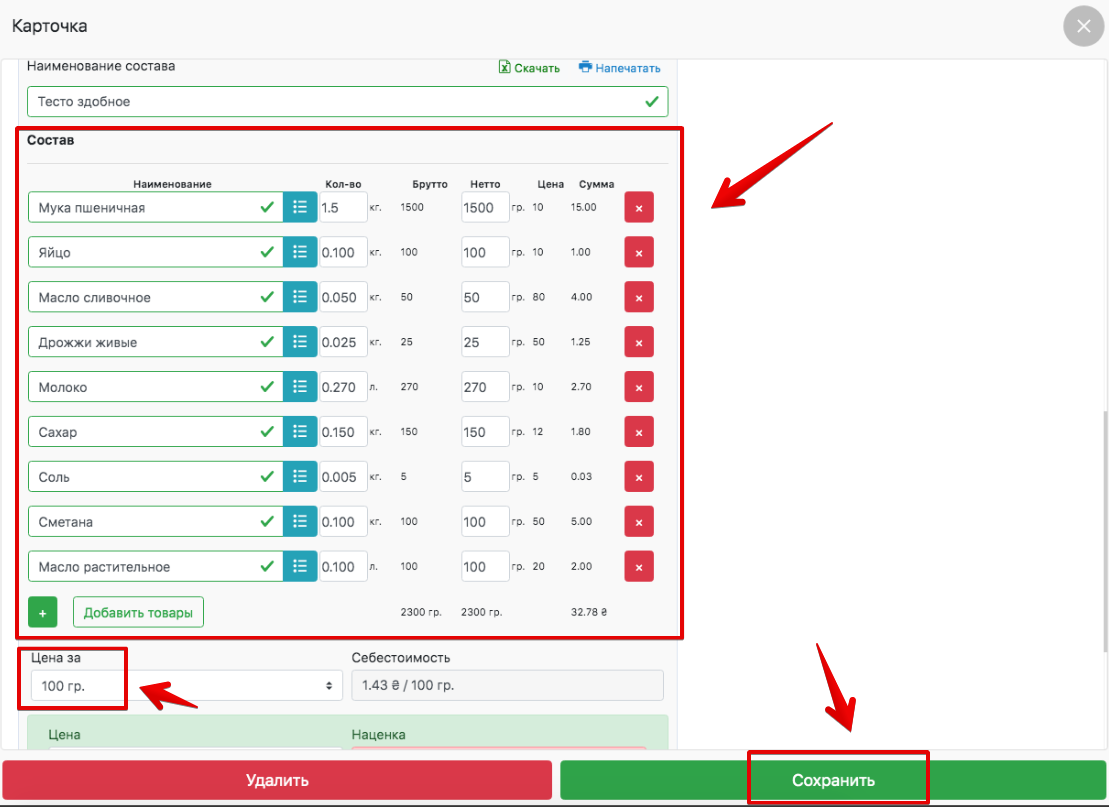This screenshot has height=807, width=1109.
Task: Click the green plus add-row button
Action: pyautogui.click(x=43, y=612)
